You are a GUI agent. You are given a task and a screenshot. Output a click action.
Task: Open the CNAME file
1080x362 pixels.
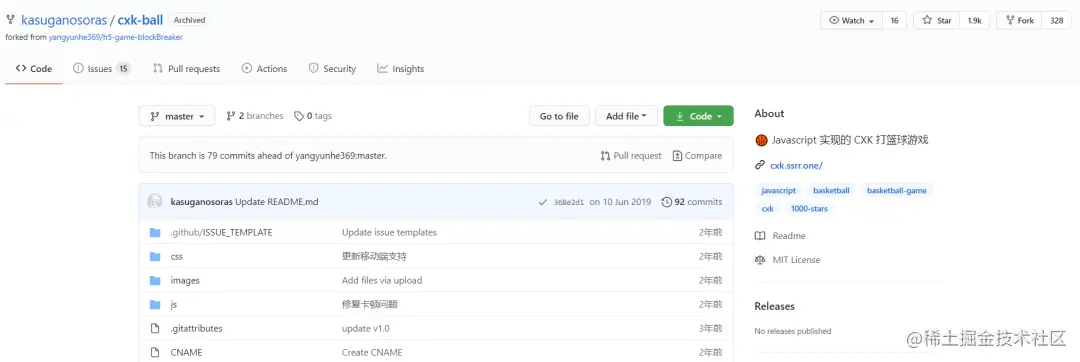[x=187, y=352]
